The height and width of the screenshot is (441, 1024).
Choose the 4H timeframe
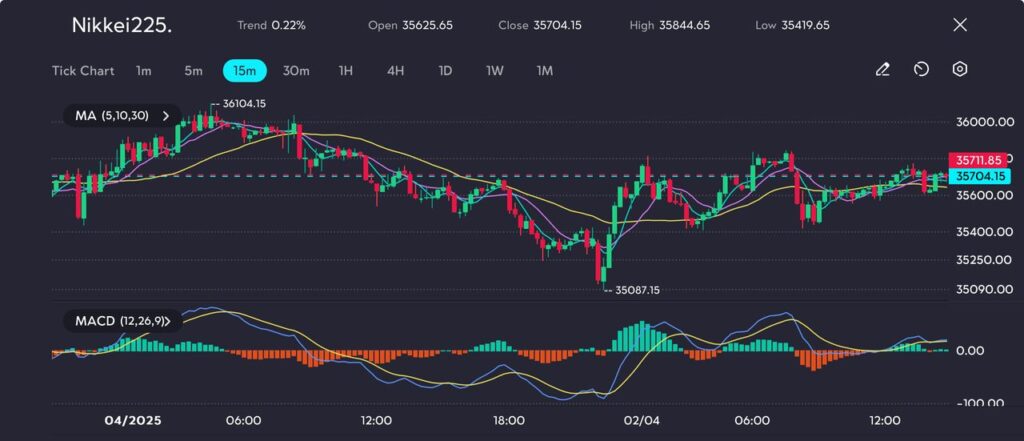tap(395, 71)
